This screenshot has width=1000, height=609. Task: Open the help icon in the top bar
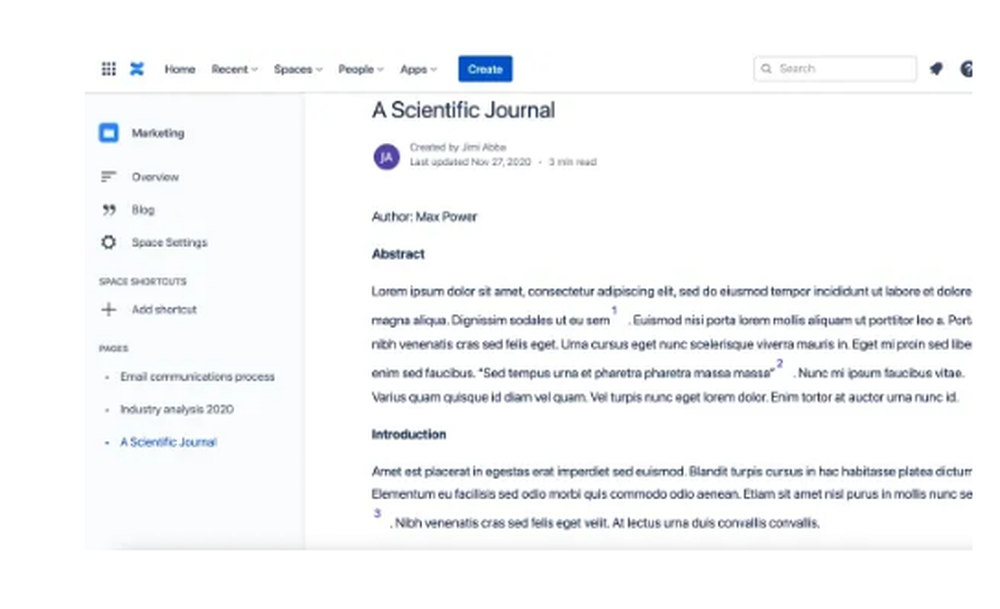(966, 69)
